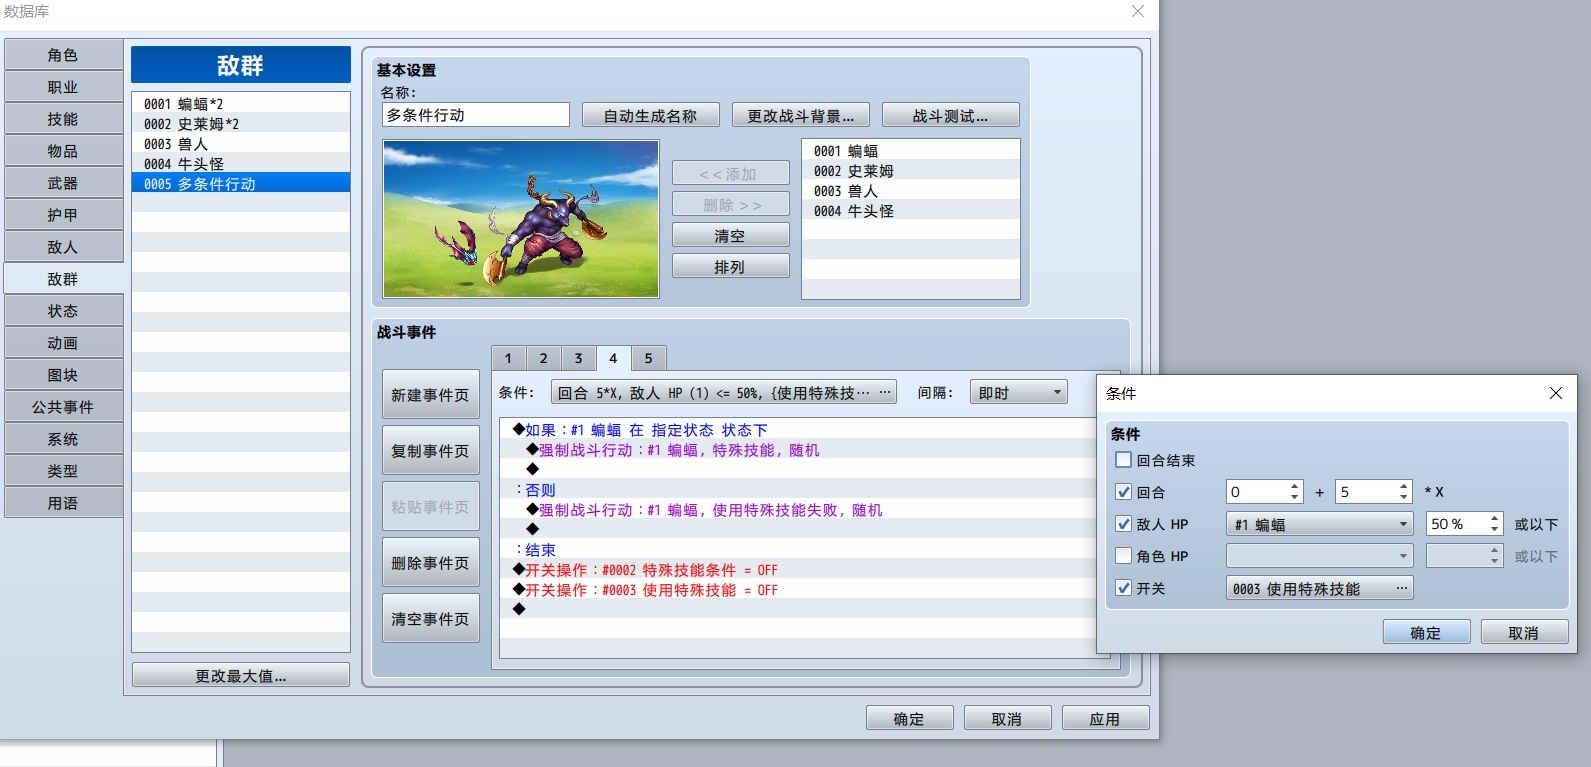Open the #1 蝙蝠 enemy dropdown
Image resolution: width=1591 pixels, height=767 pixels.
pyautogui.click(x=1319, y=524)
